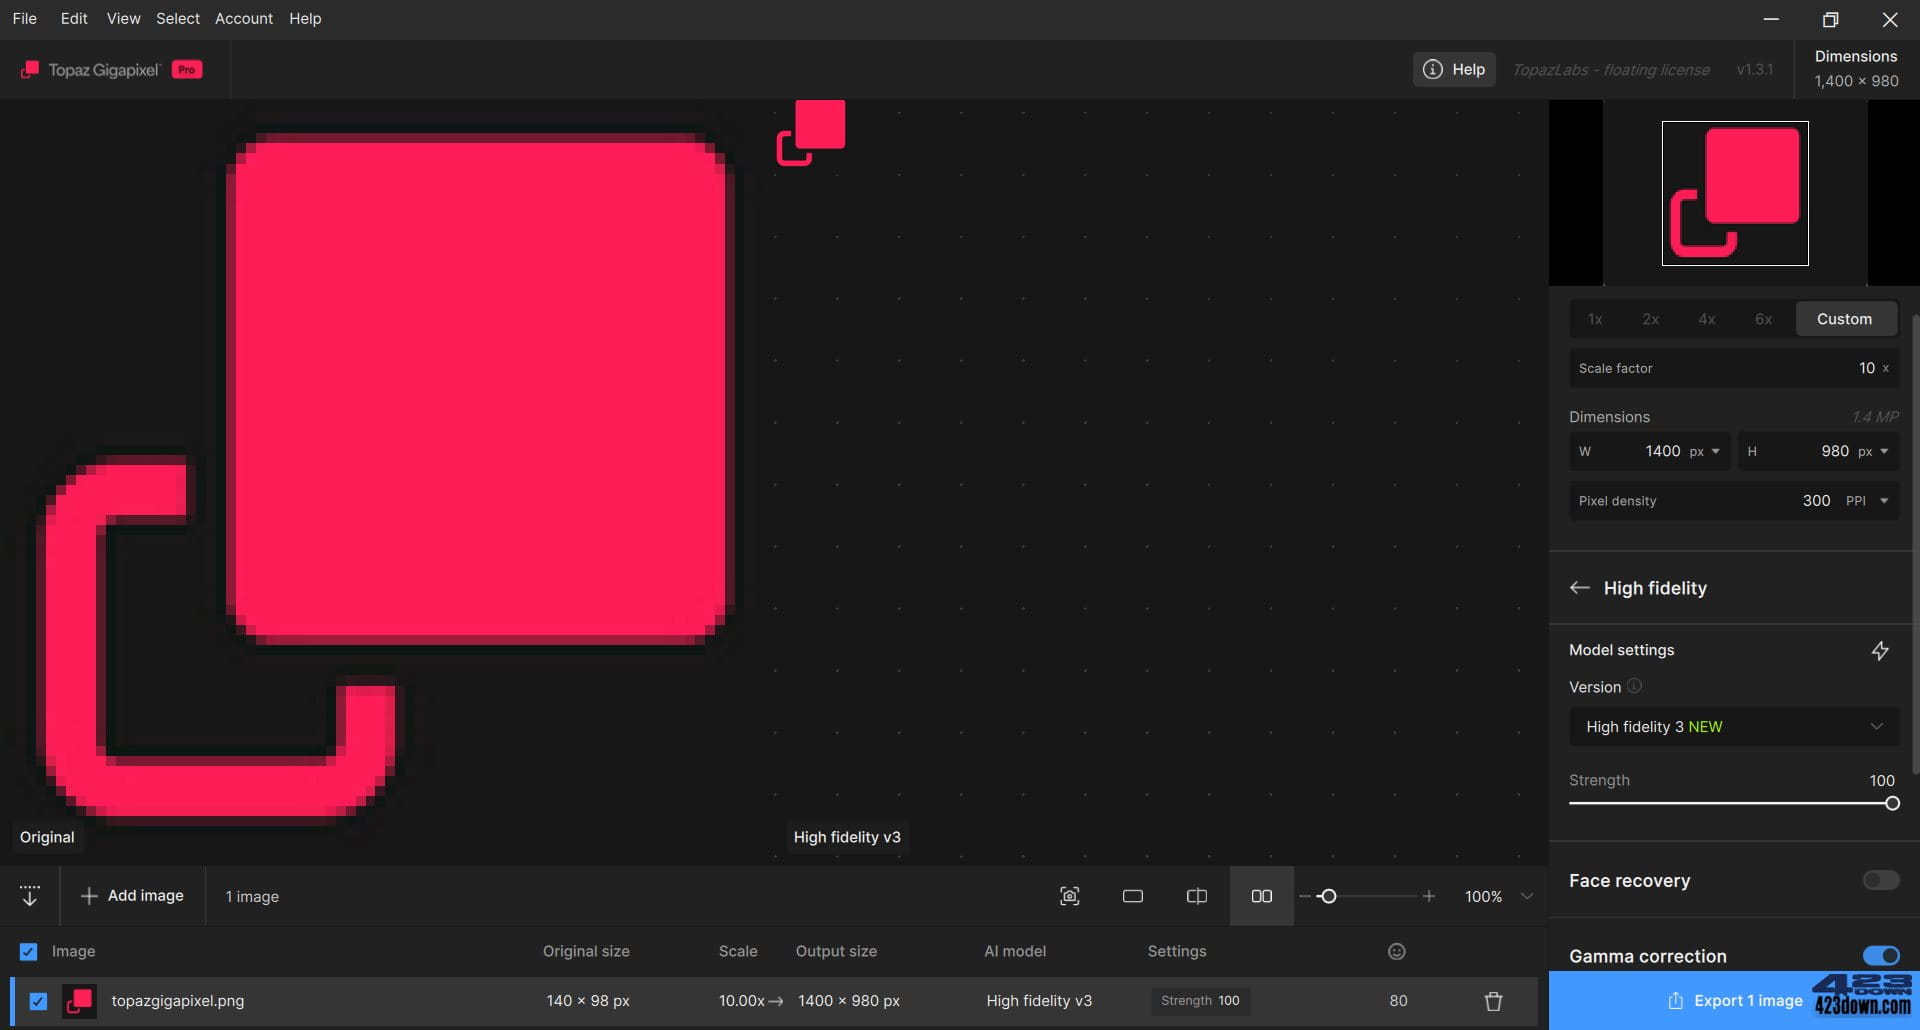This screenshot has width=1920, height=1030.
Task: Click the width value 1400 field
Action: [1662, 451]
